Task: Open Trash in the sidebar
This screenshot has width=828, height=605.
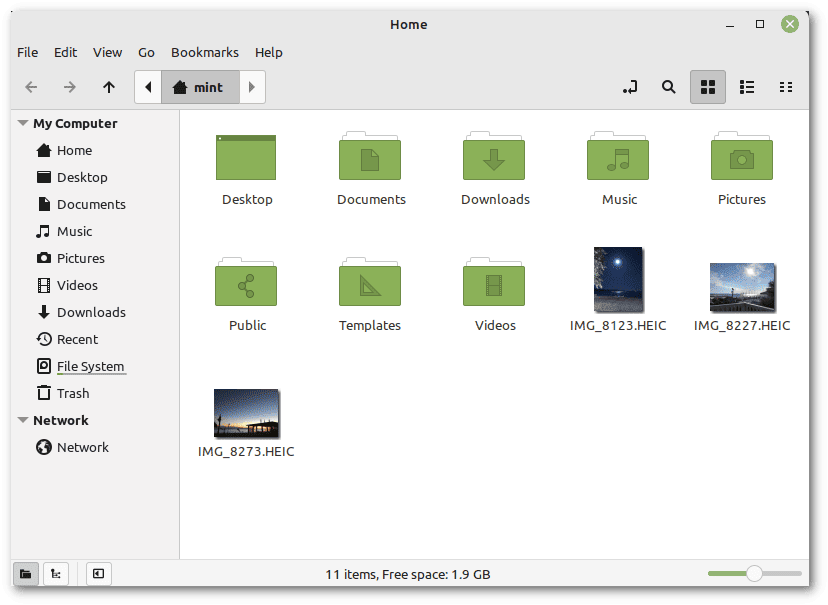Action: pyautogui.click(x=73, y=393)
